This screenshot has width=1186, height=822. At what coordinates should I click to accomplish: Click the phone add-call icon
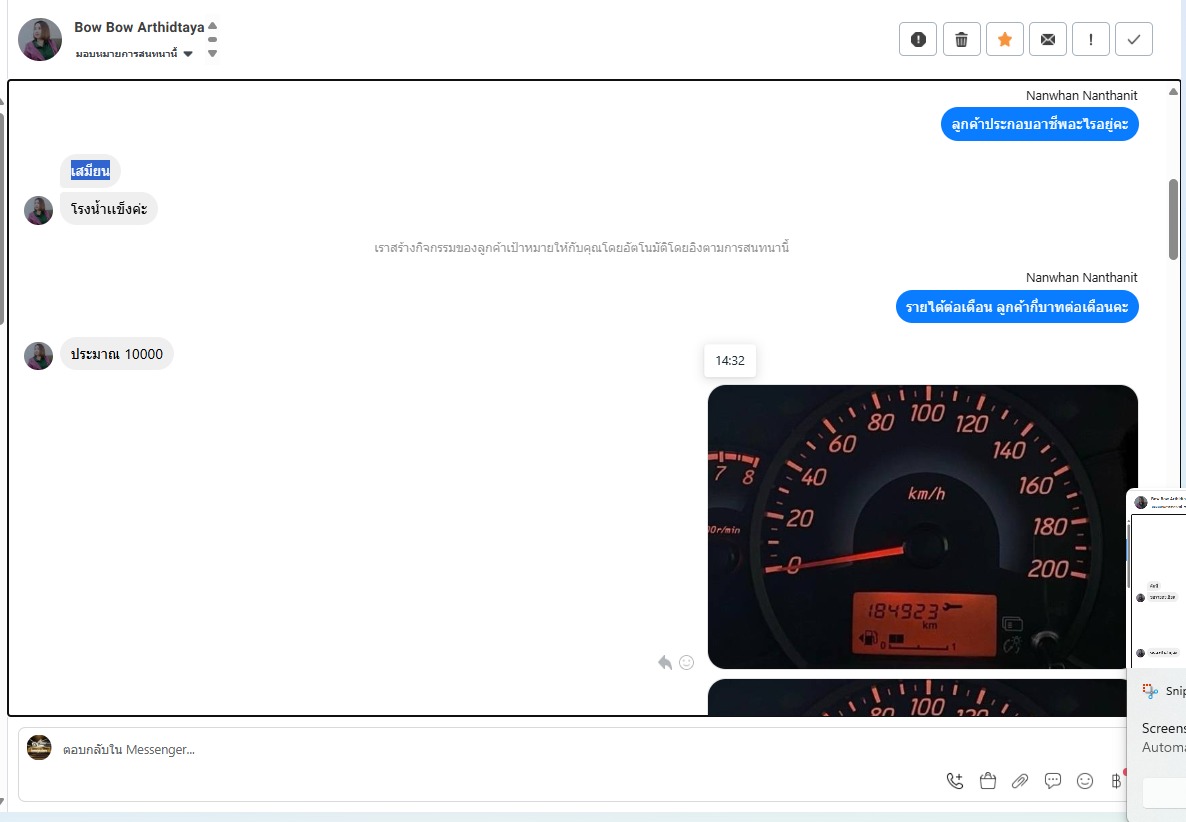pos(955,781)
